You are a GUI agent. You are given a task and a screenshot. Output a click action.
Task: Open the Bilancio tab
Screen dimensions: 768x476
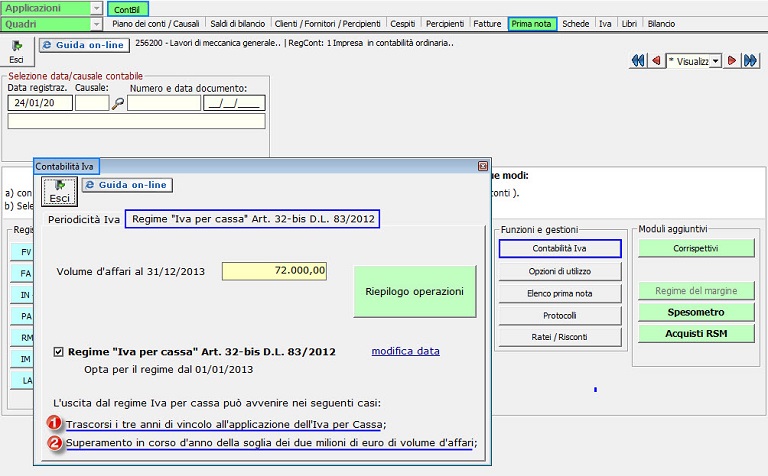(661, 24)
